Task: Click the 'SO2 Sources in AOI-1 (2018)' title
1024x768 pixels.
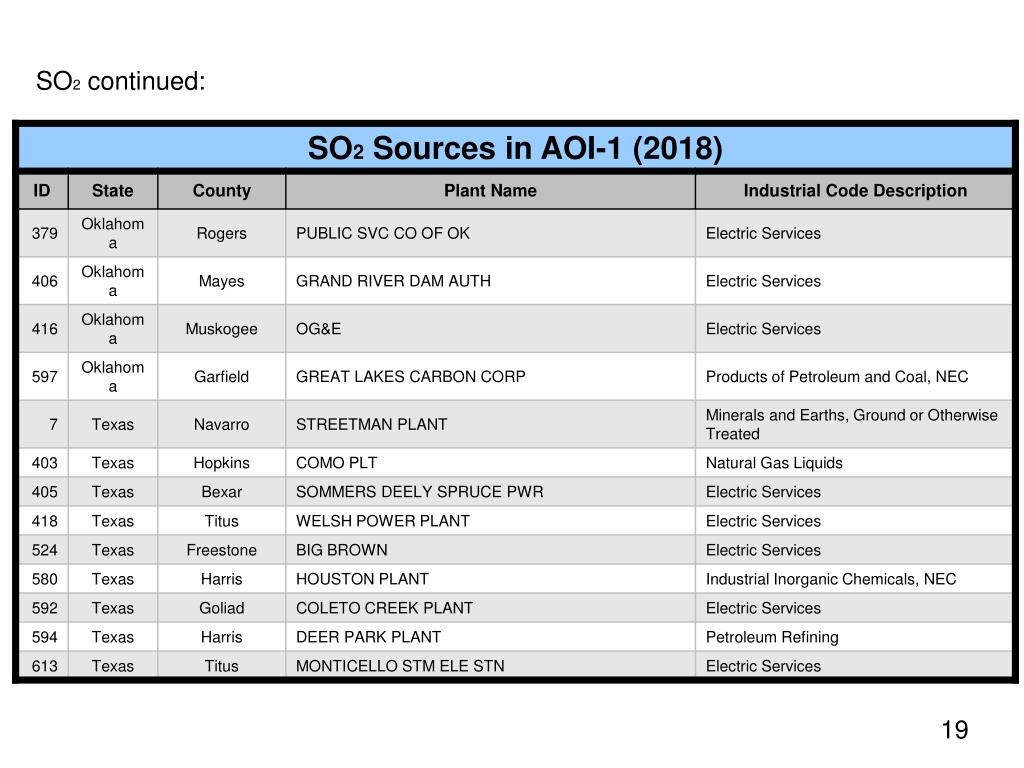Action: click(515, 148)
